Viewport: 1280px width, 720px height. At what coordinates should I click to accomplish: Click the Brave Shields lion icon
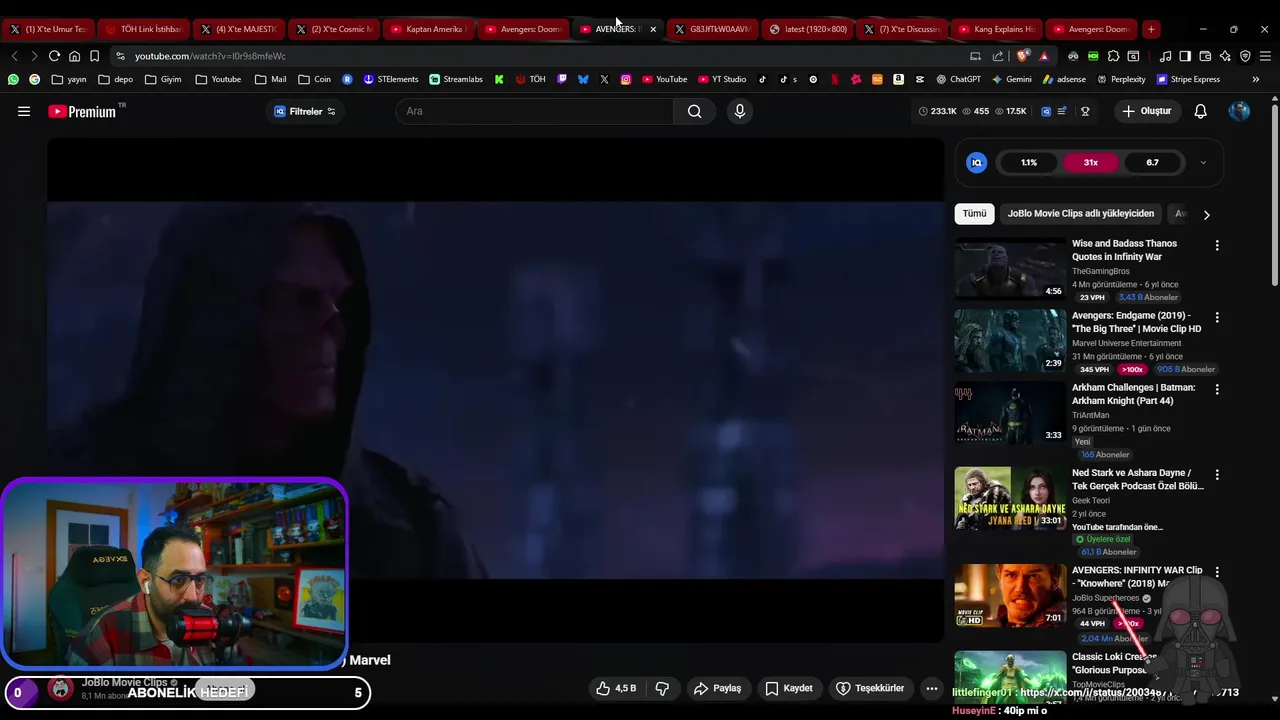click(x=1022, y=56)
